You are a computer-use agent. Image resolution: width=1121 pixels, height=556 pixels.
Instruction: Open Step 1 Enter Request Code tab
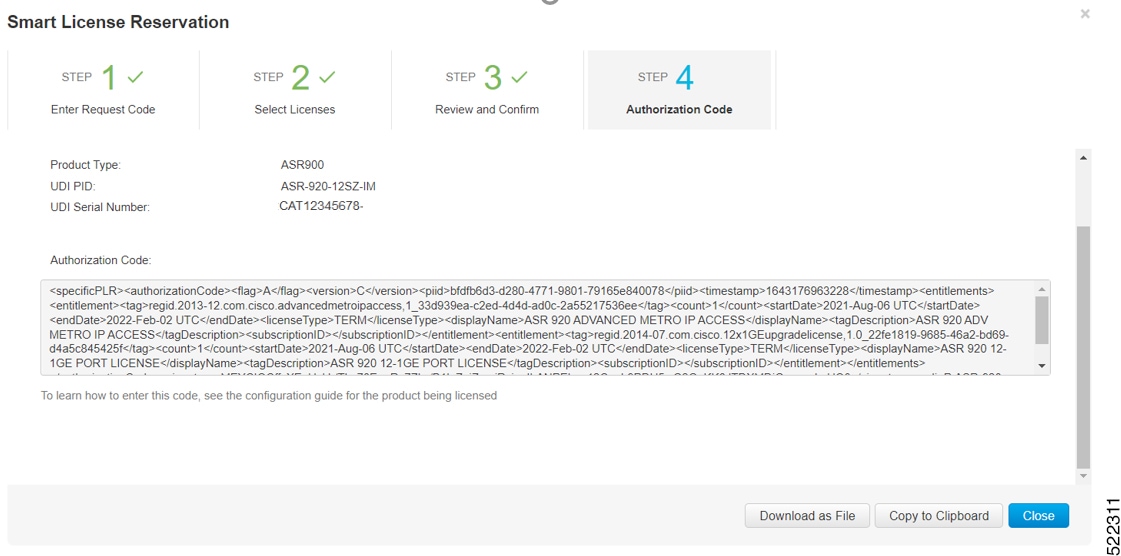[x=103, y=89]
